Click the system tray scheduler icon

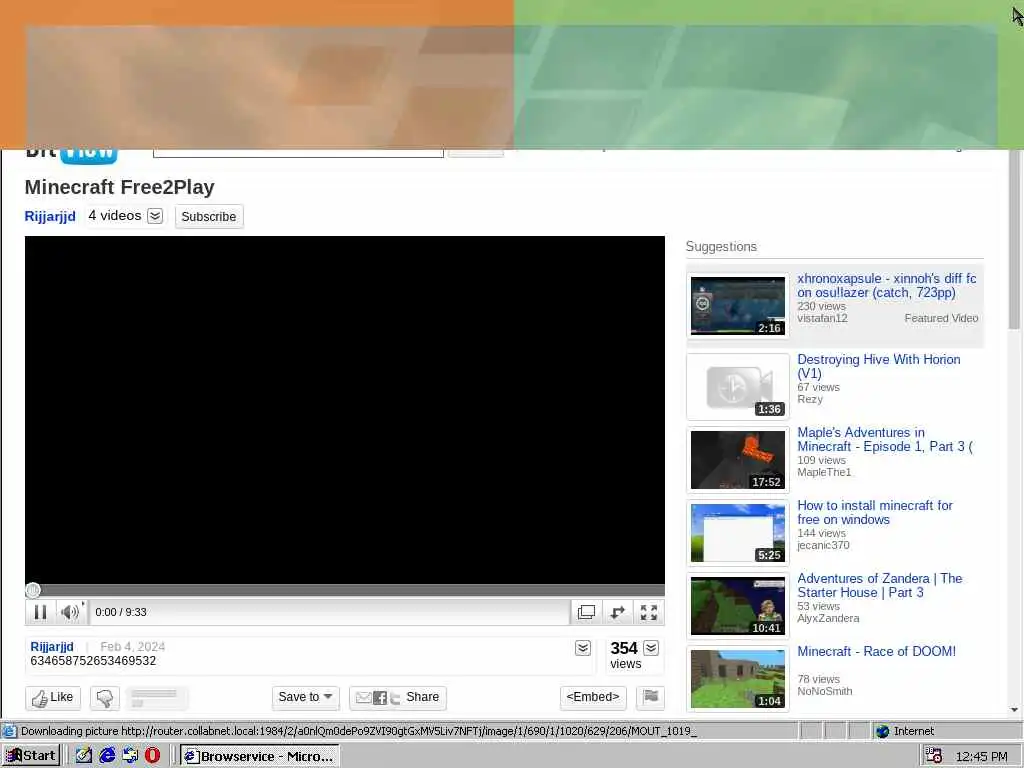[x=934, y=756]
